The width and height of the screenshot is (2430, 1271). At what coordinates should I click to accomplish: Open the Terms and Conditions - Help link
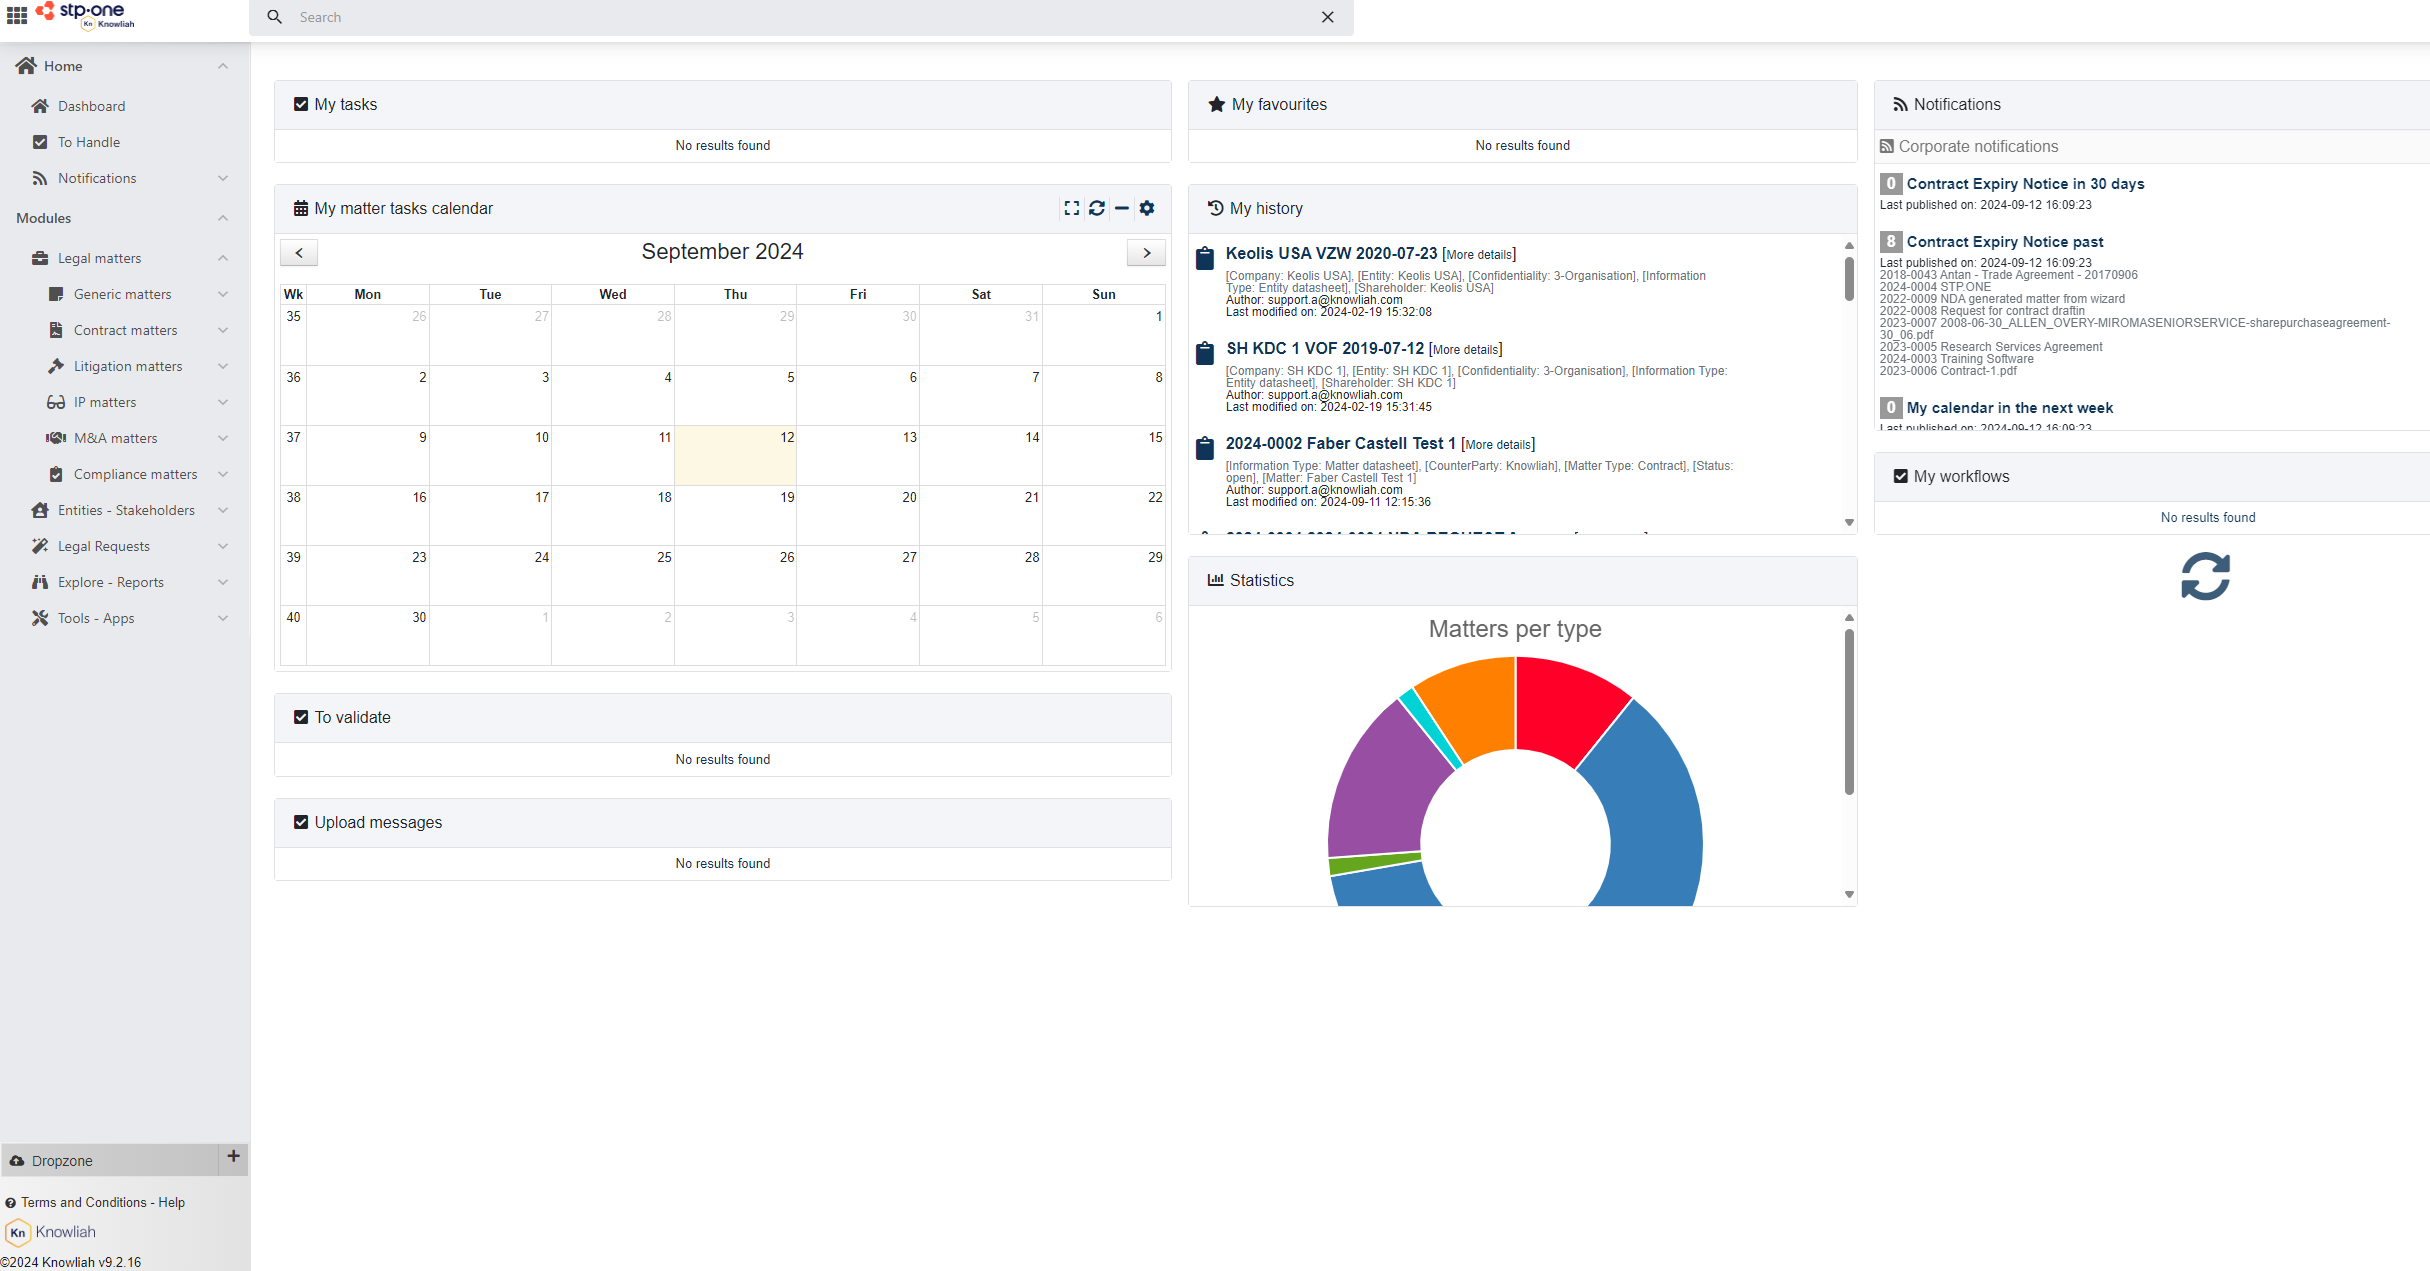pyautogui.click(x=103, y=1202)
